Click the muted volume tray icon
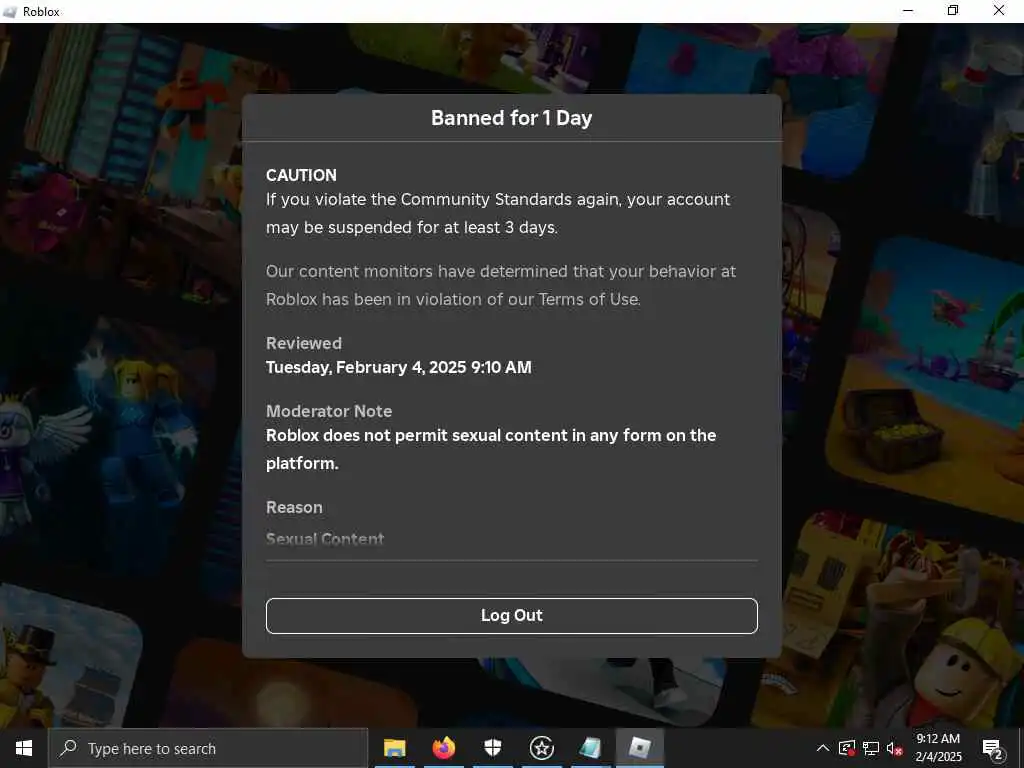The image size is (1024, 768). [895, 748]
